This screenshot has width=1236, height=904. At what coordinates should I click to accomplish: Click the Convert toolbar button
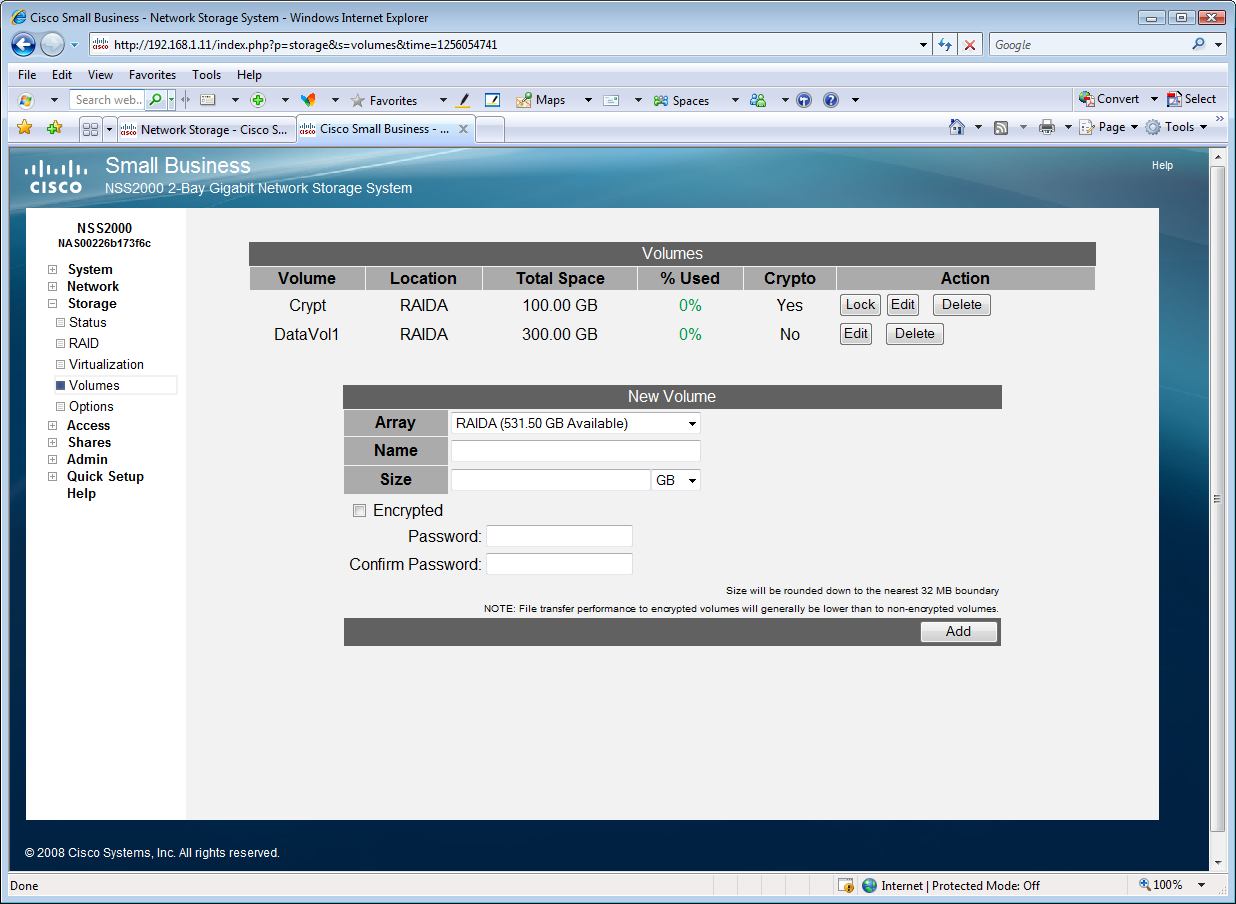(x=1110, y=99)
